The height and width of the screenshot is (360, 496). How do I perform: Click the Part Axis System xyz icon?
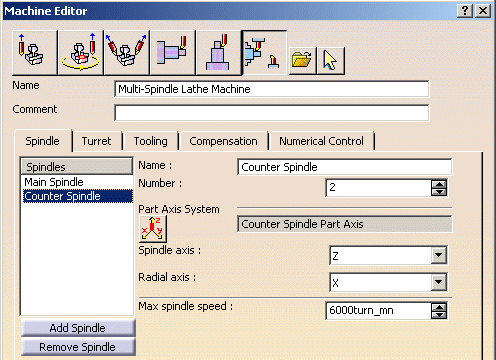(153, 229)
